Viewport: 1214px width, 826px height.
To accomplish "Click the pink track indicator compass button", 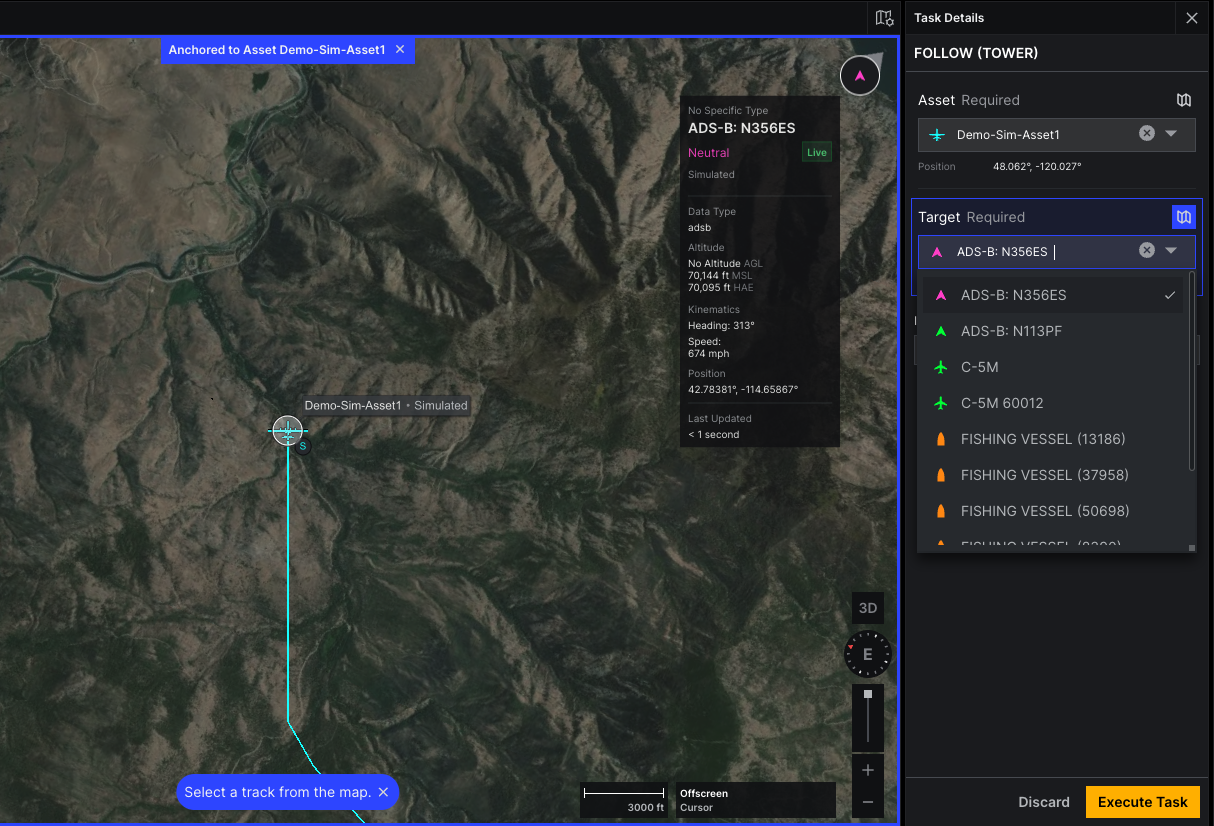I will click(860, 76).
